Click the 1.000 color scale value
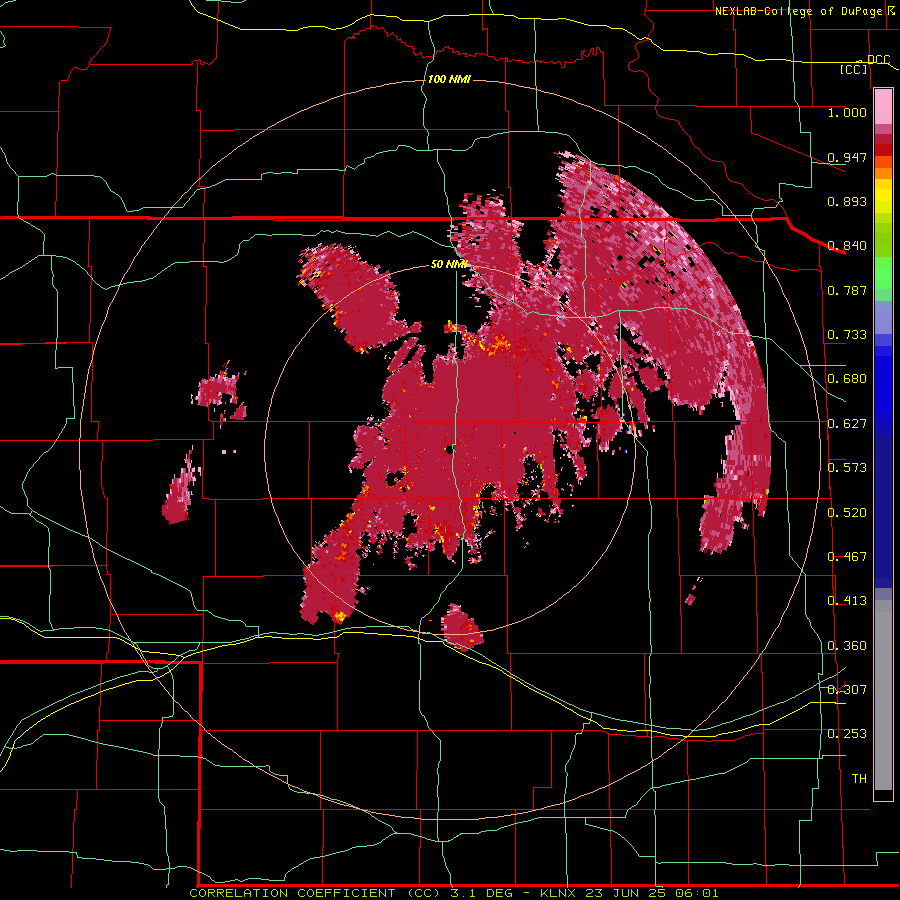This screenshot has height=900, width=900. tap(847, 112)
